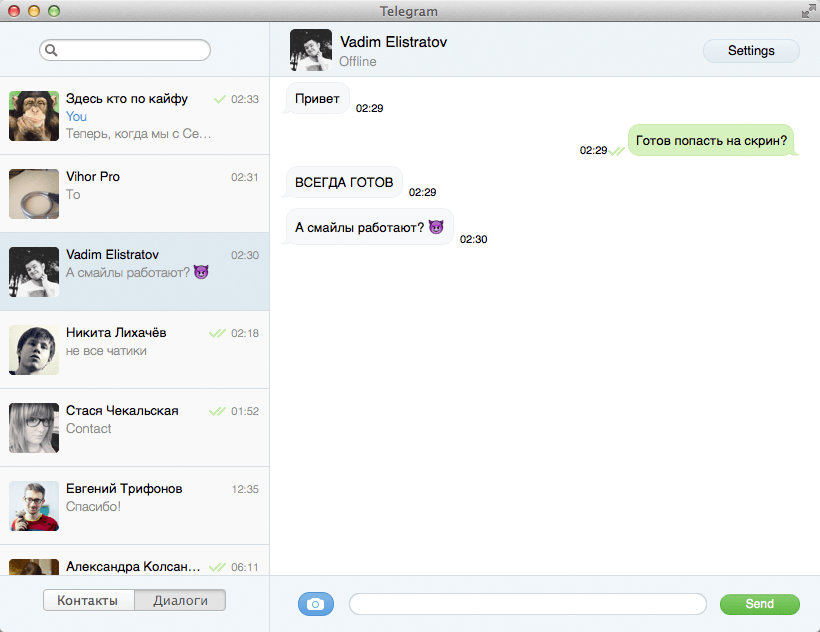Switch to the Контакты tab
This screenshot has height=632, width=820.
(x=89, y=600)
